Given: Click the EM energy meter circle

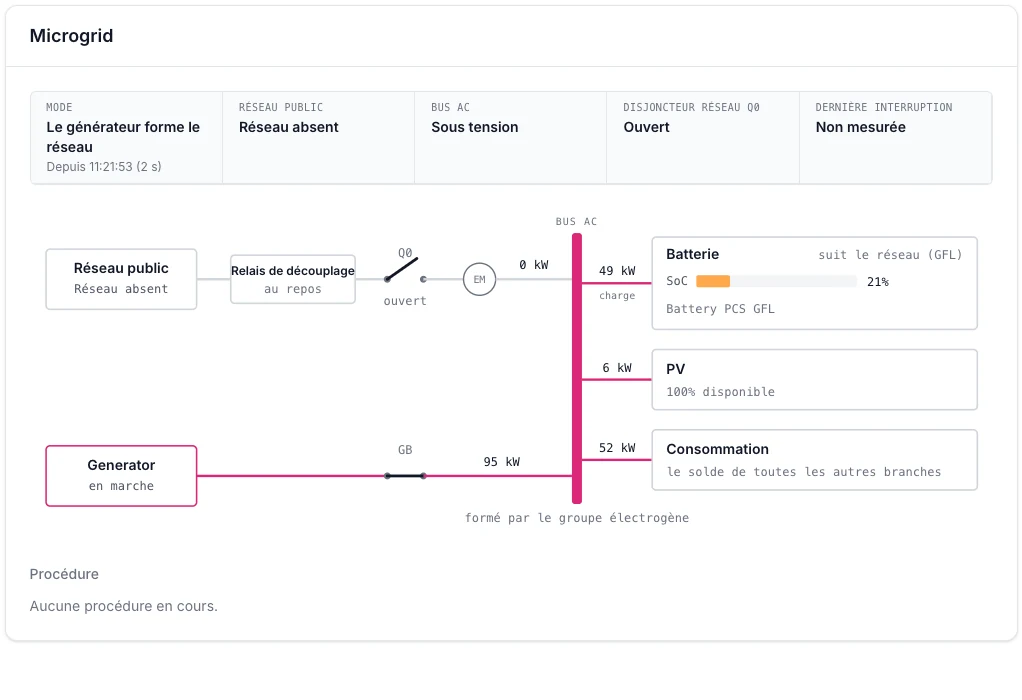Looking at the screenshot, I should (479, 280).
